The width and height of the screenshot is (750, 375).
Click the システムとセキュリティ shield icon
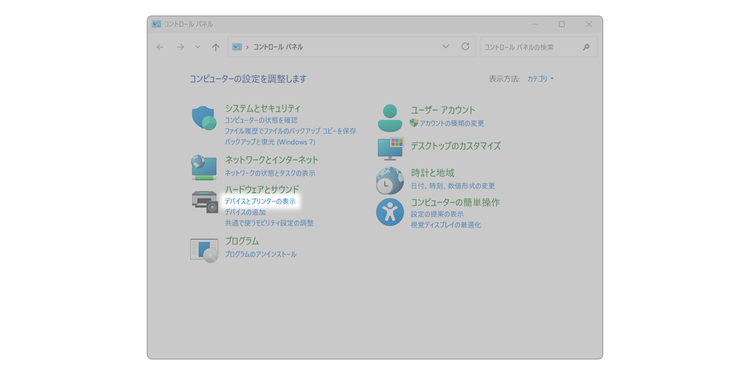pos(204,118)
